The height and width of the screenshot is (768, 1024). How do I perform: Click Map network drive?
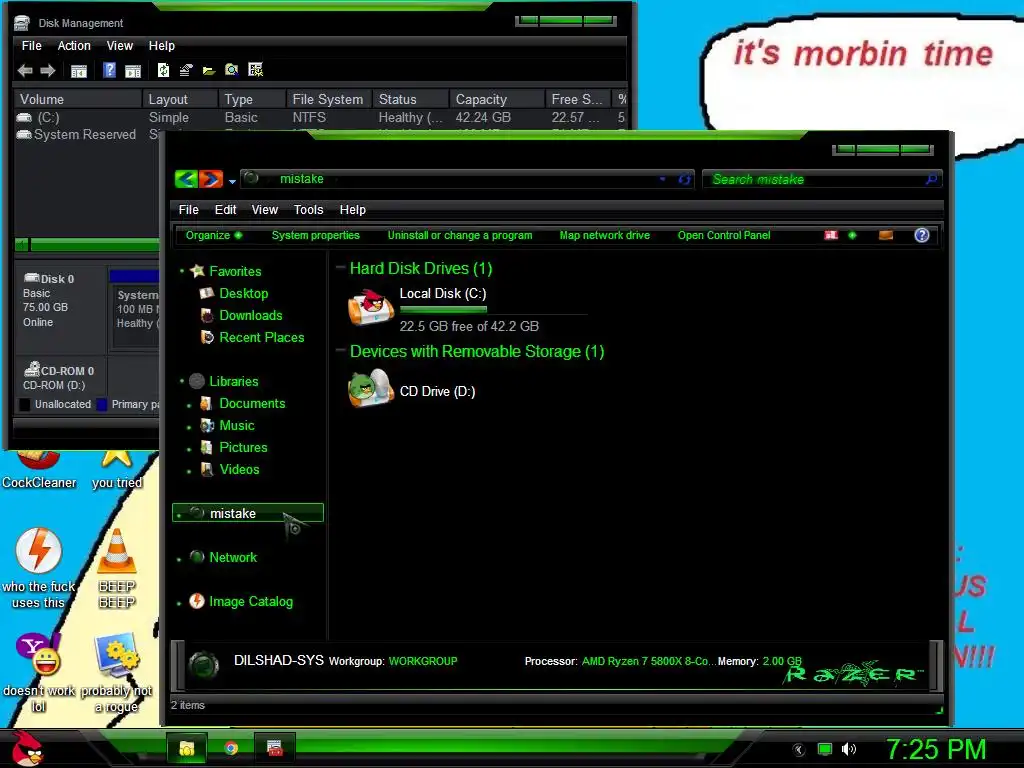pos(605,235)
